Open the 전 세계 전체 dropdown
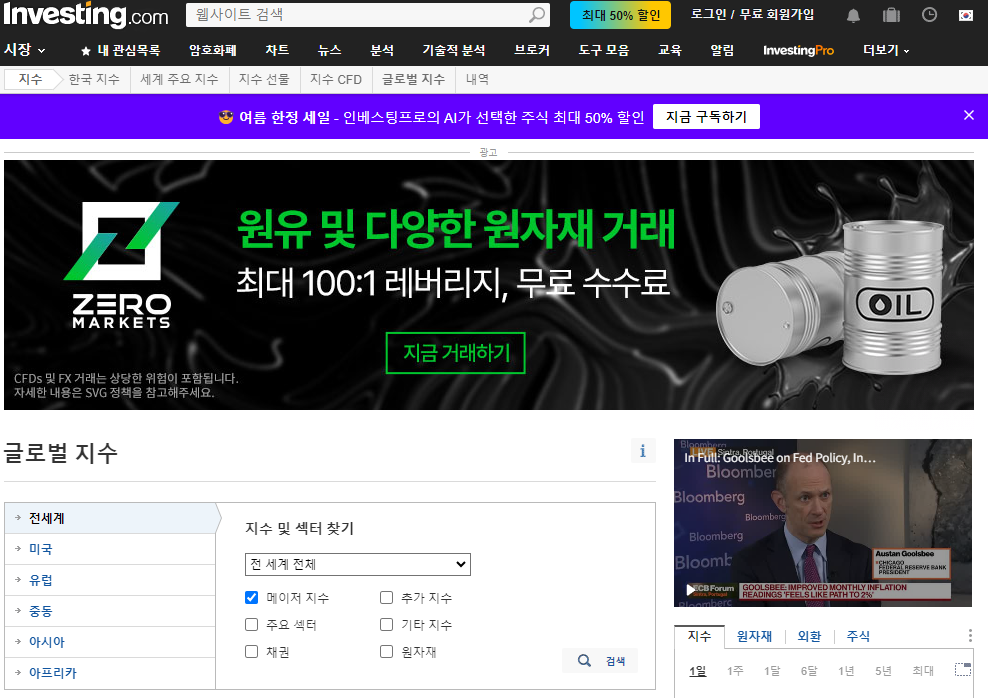This screenshot has height=698, width=988. tap(357, 563)
